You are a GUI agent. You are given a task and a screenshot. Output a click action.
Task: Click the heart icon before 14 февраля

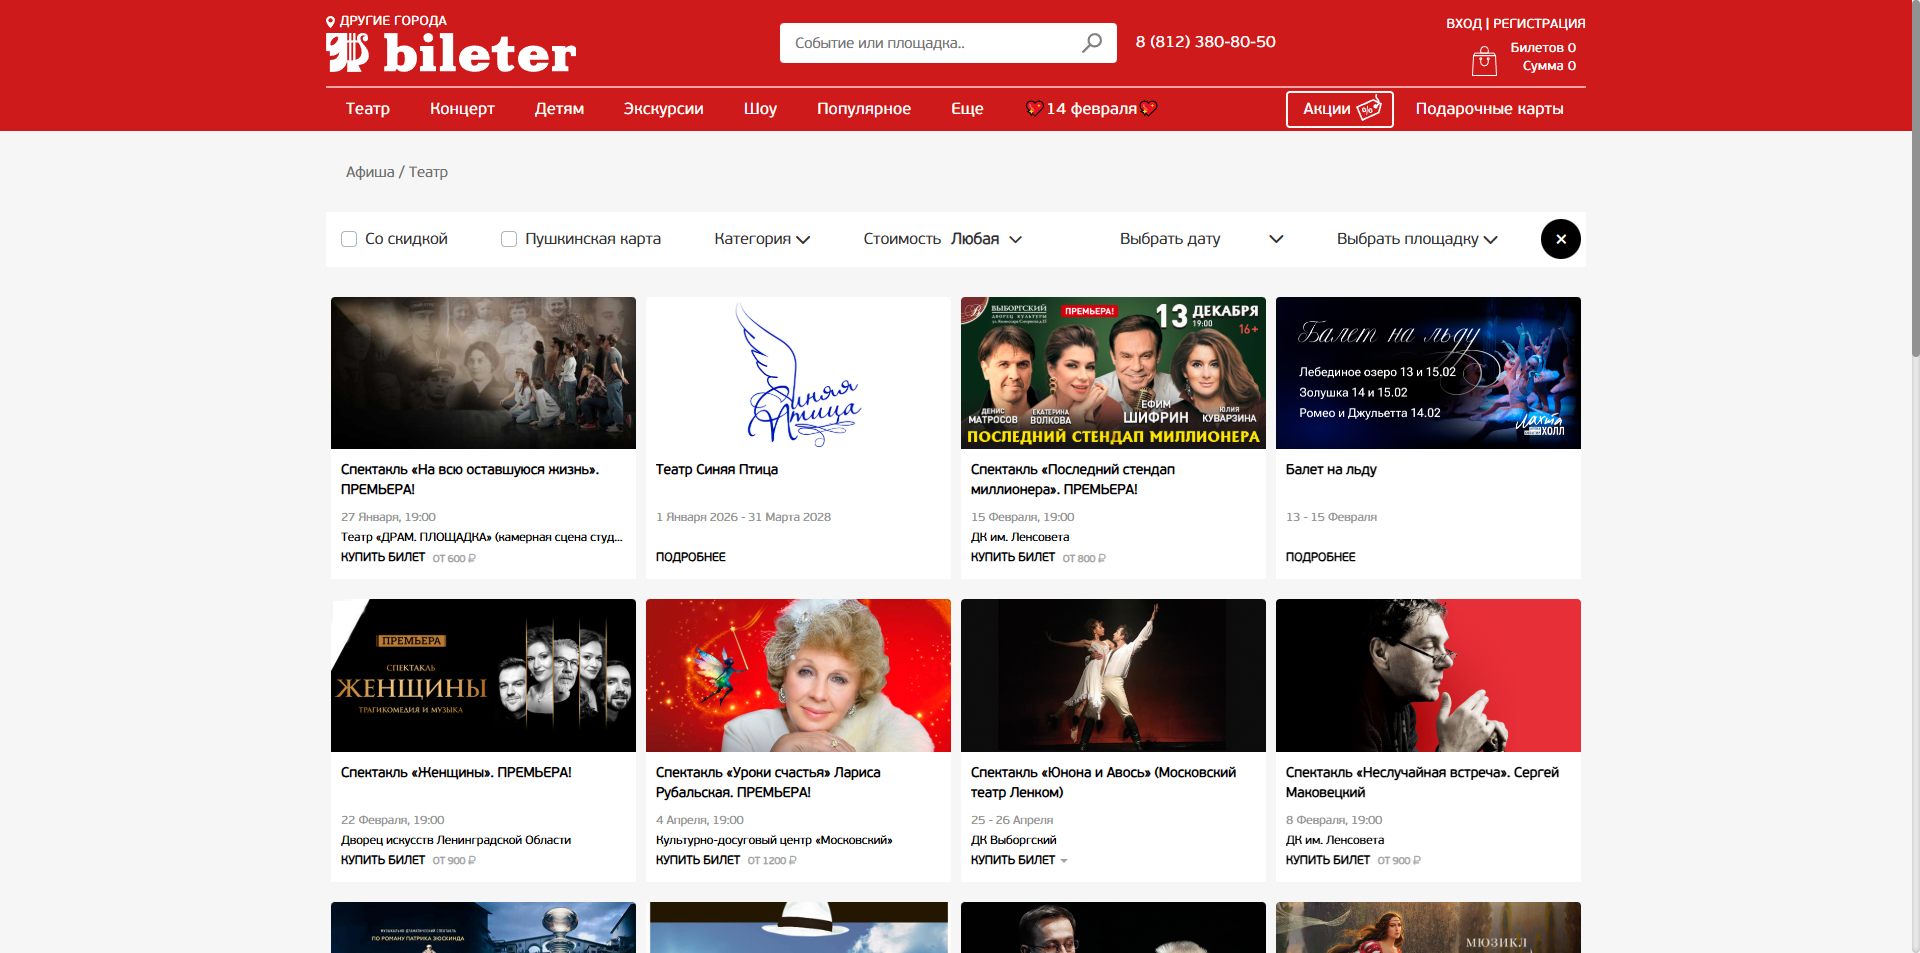[x=1034, y=109]
